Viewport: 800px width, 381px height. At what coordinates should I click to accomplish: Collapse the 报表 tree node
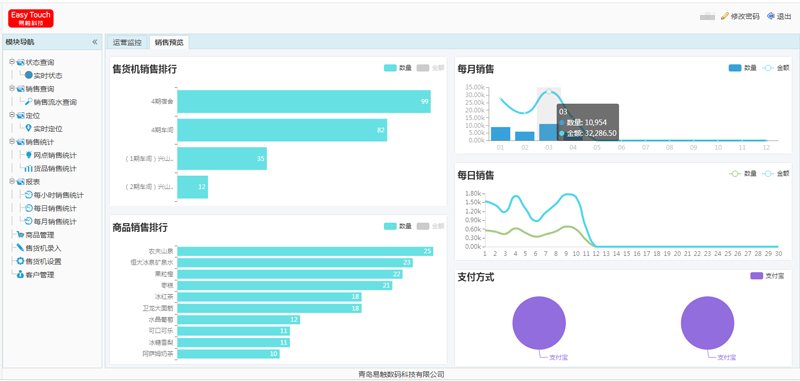(x=12, y=181)
